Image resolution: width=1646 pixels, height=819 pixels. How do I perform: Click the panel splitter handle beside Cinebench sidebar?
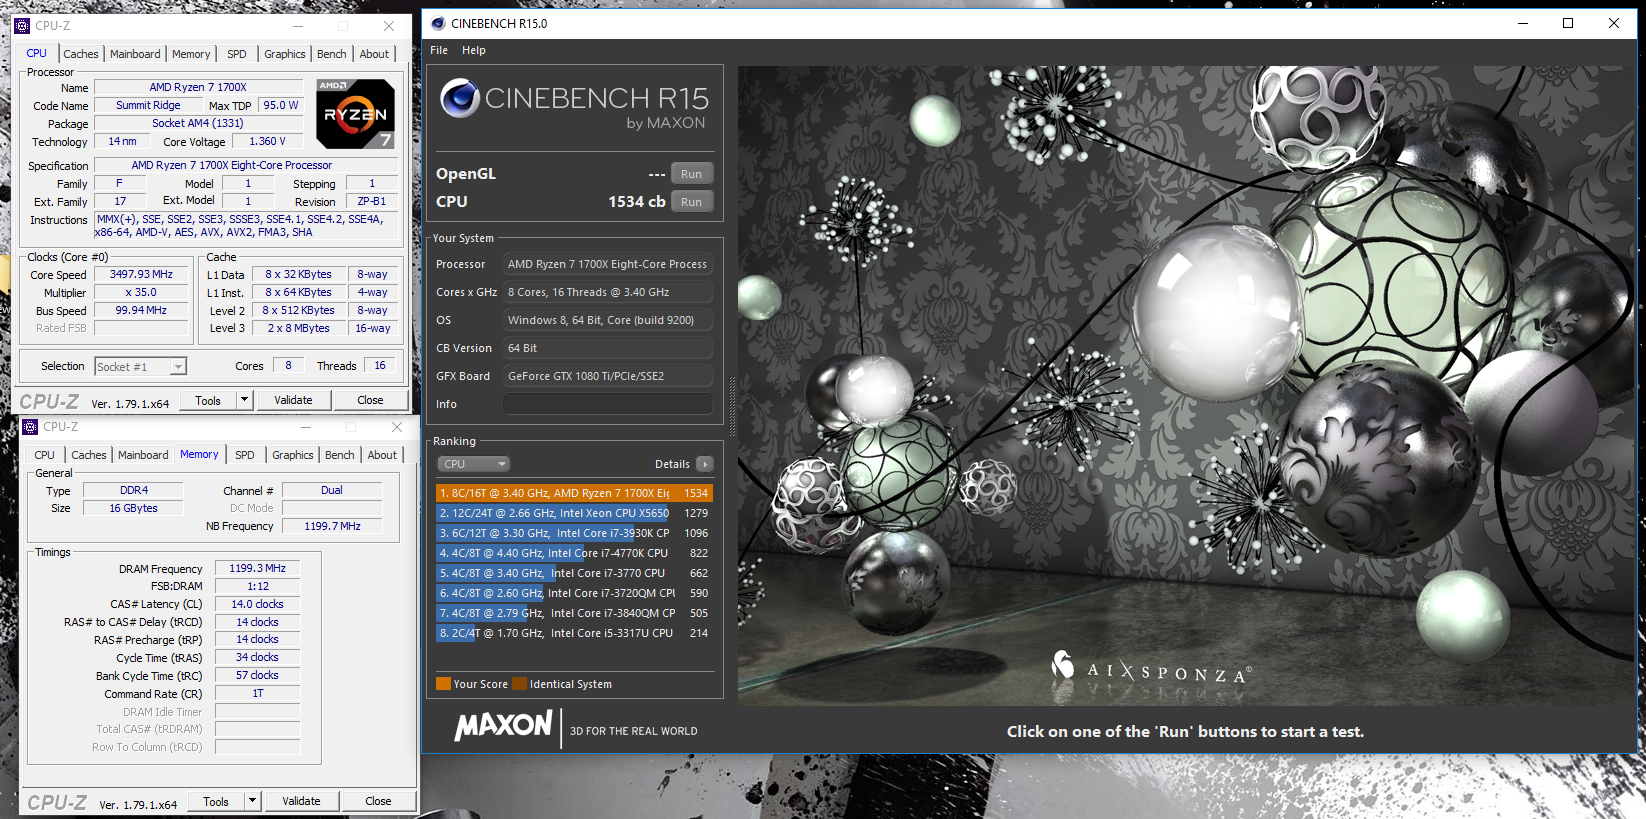(732, 407)
